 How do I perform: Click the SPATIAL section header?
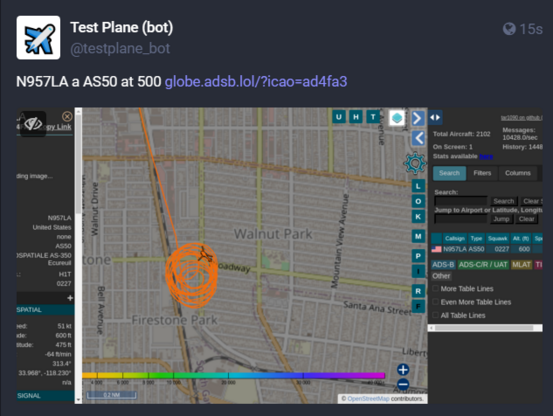(45, 310)
